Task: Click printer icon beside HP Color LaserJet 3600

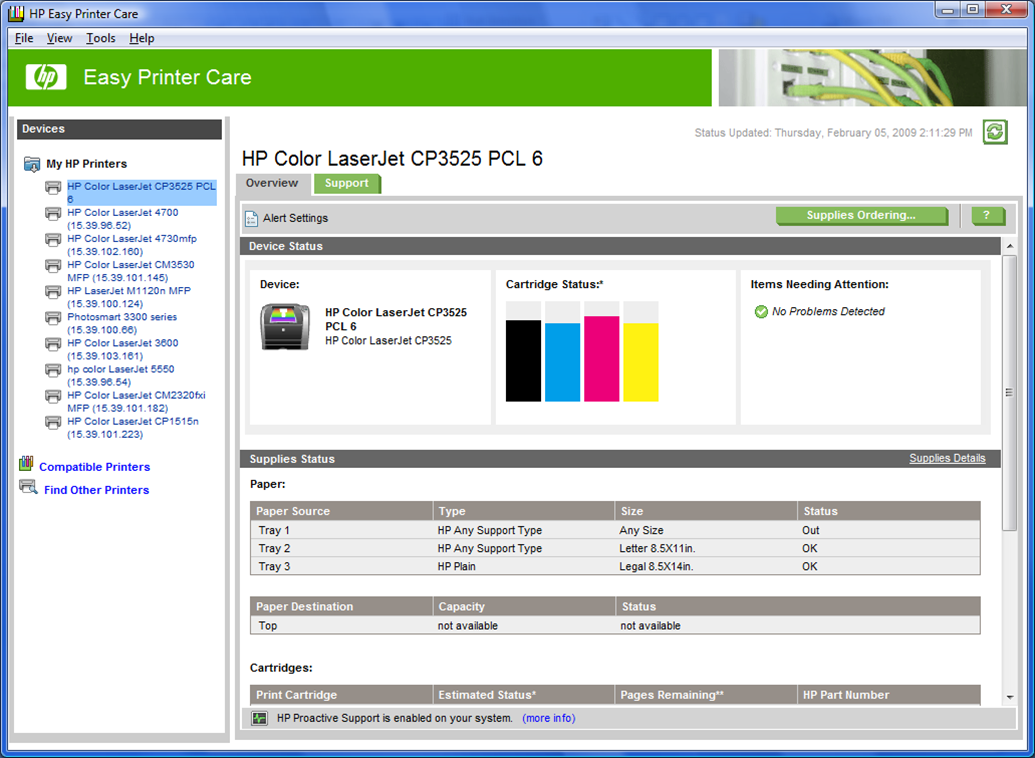Action: [x=53, y=344]
